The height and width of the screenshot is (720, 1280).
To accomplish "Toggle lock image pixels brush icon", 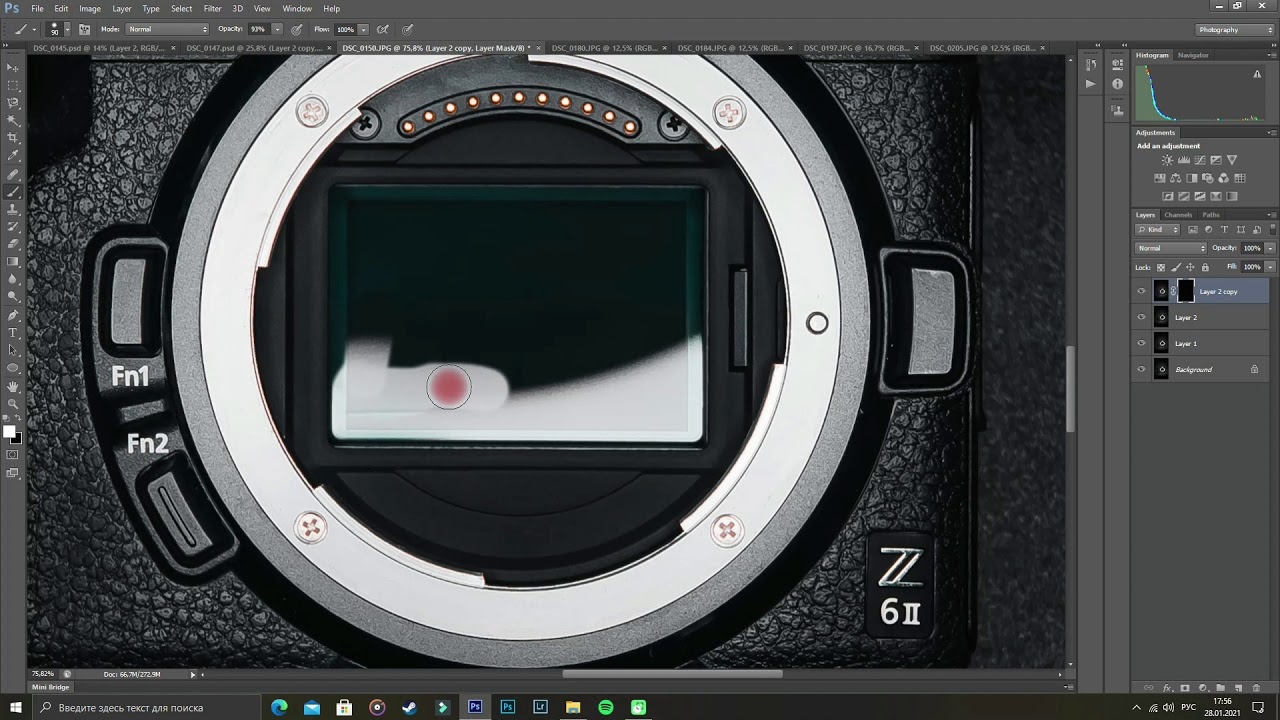I will [1176, 267].
